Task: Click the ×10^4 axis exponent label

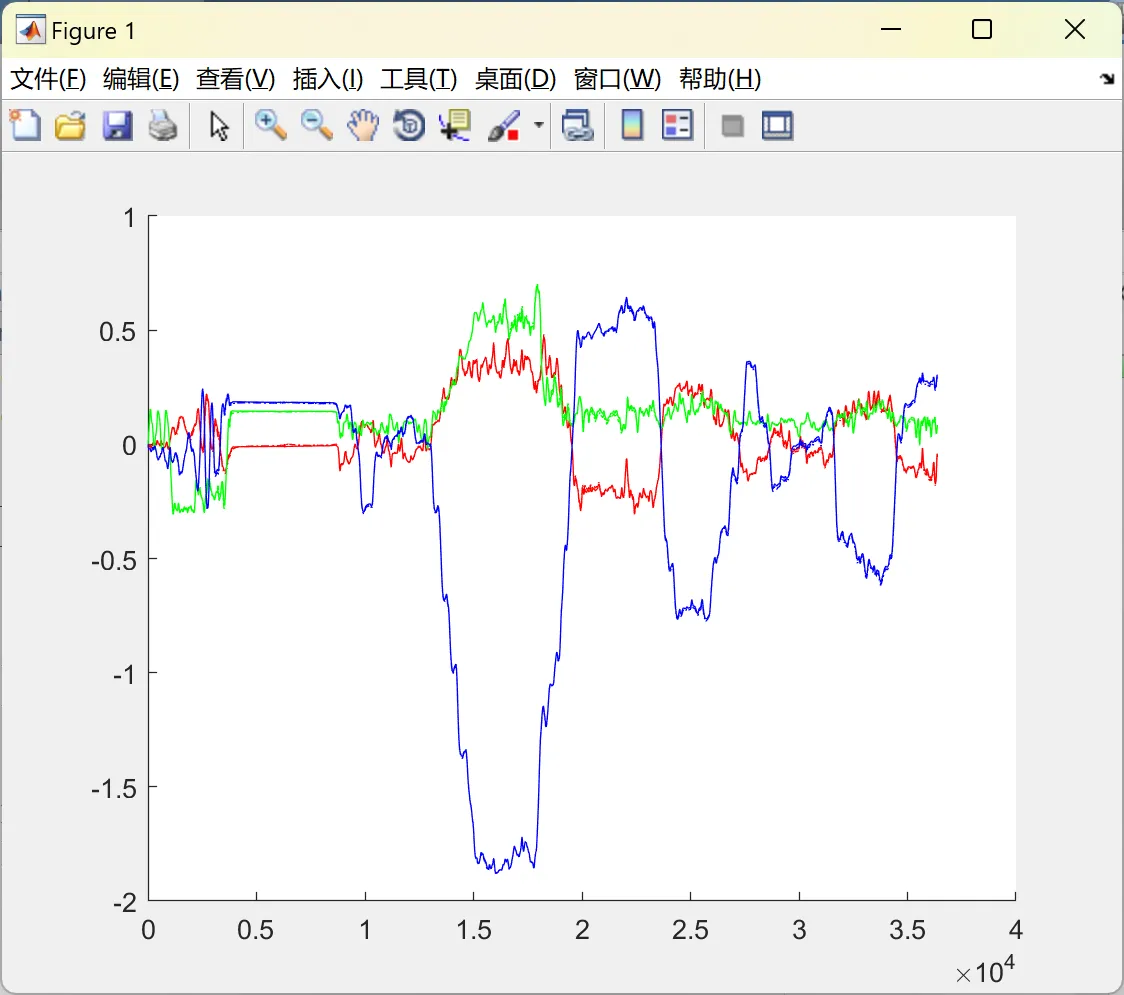Action: click(x=985, y=971)
